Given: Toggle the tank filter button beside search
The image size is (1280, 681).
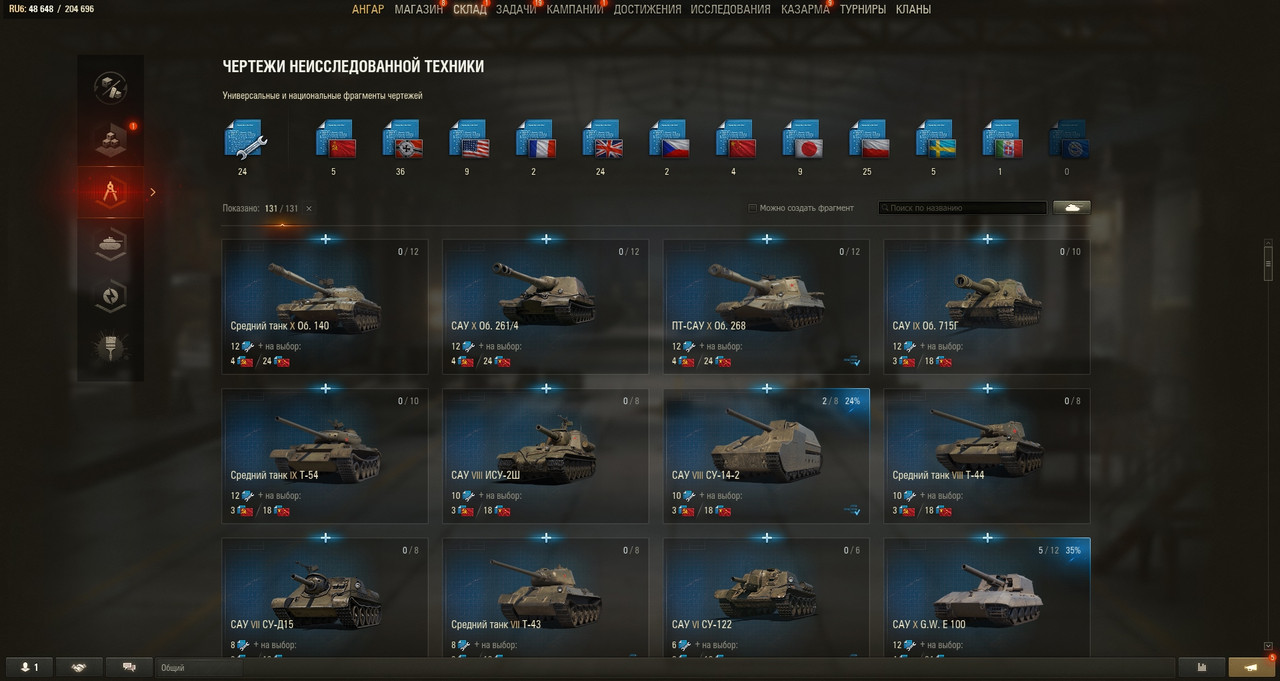Looking at the screenshot, I should (1071, 208).
